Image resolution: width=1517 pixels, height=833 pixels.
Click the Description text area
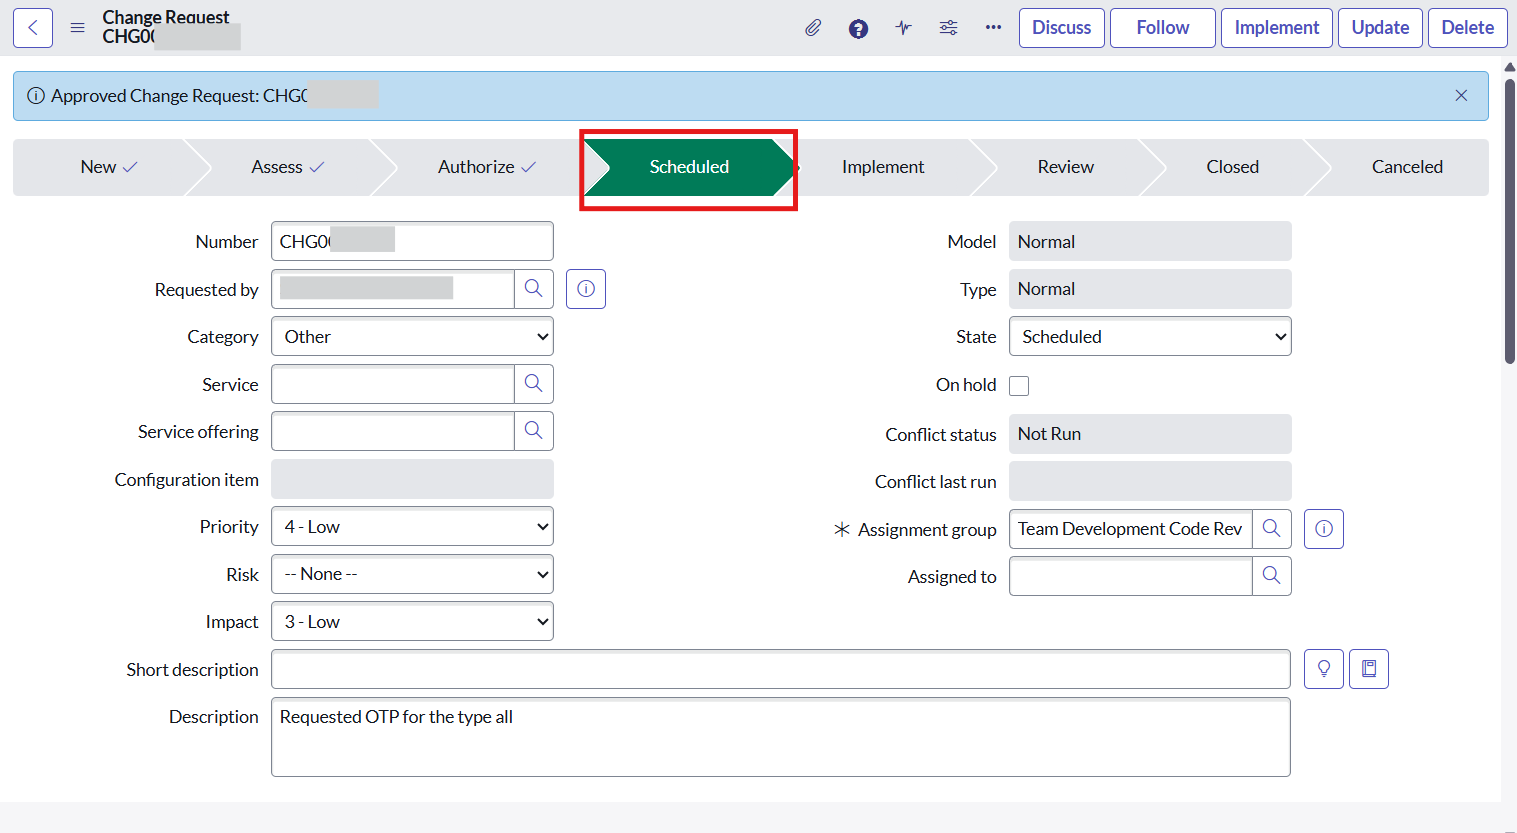point(781,737)
